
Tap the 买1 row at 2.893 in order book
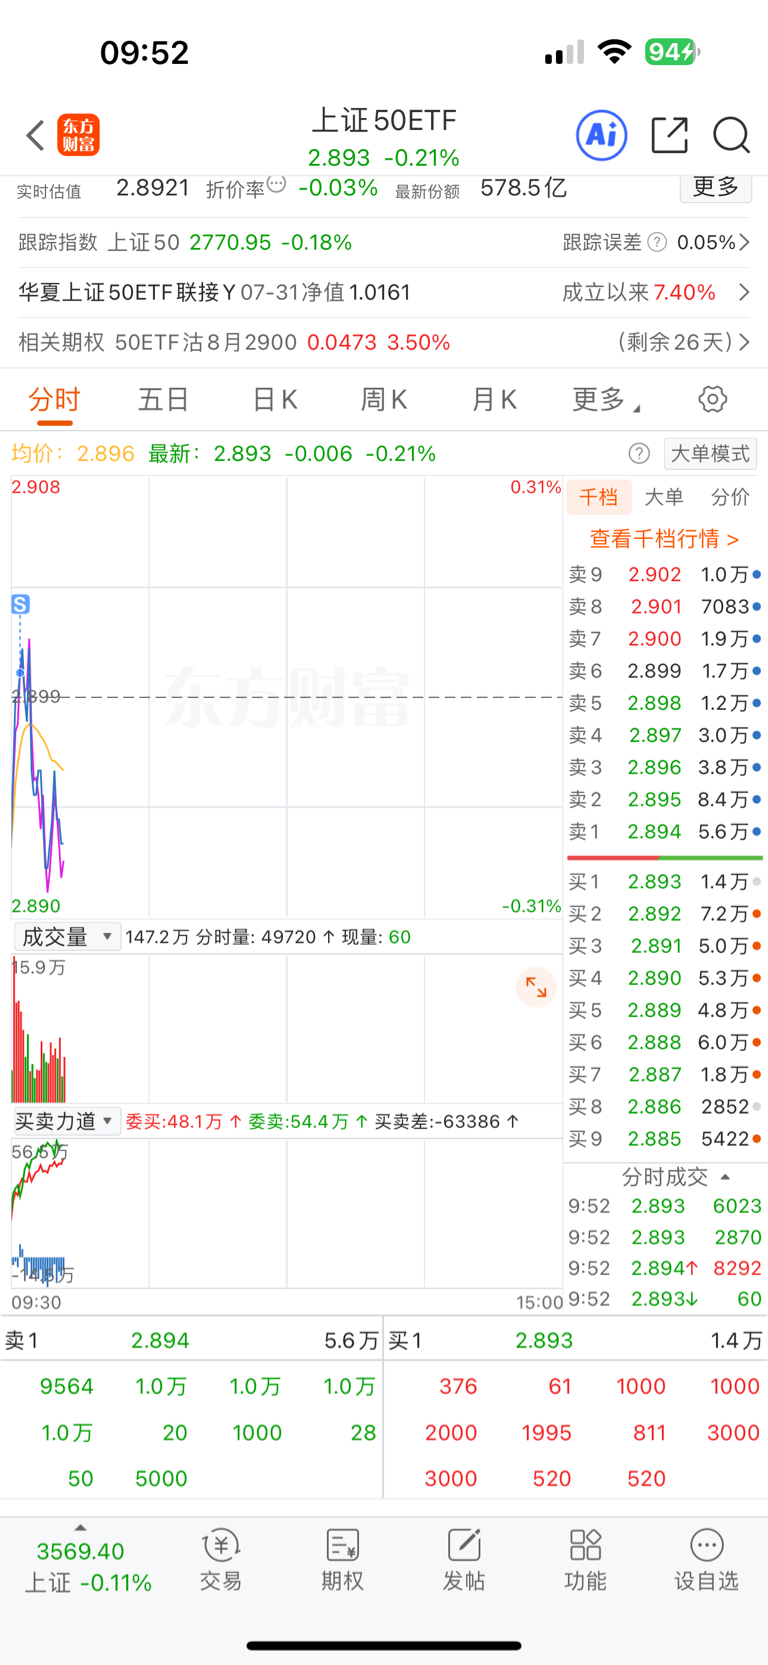(x=665, y=882)
